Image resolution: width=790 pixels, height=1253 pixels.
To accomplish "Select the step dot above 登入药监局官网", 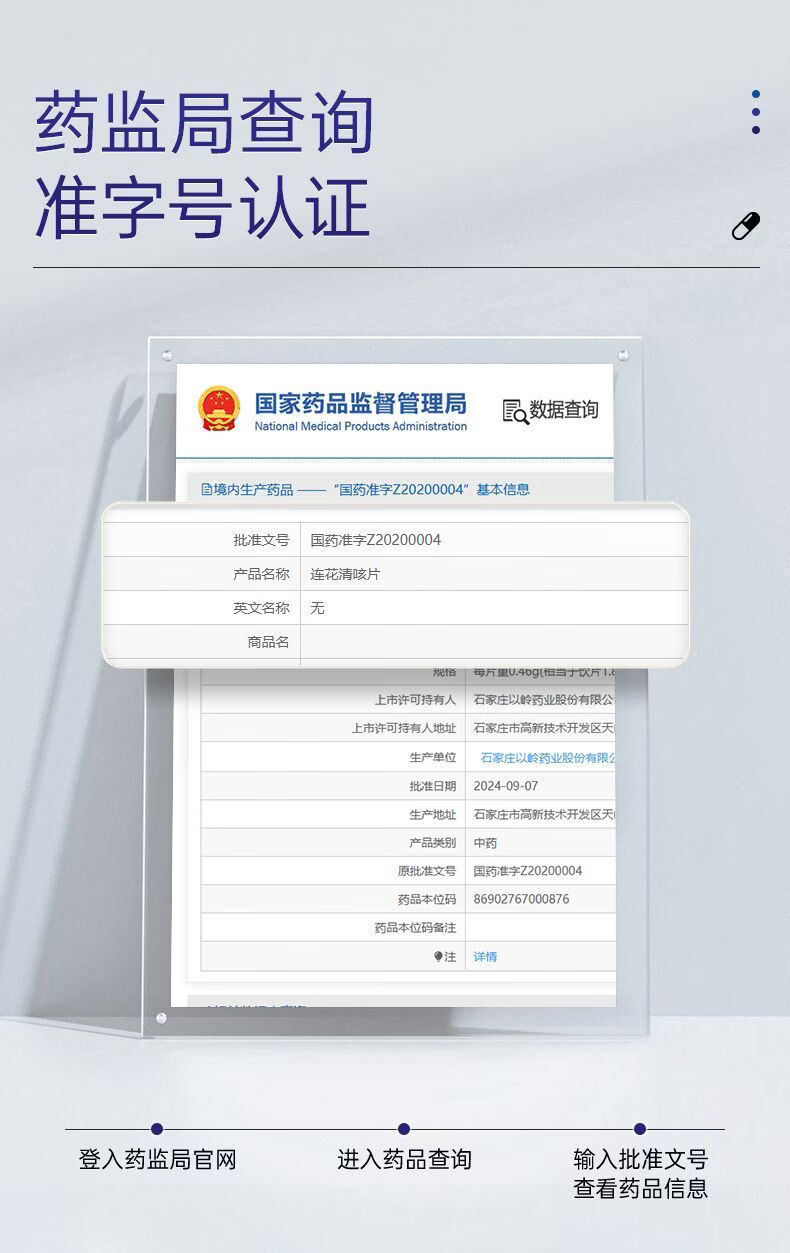I will [x=157, y=1129].
